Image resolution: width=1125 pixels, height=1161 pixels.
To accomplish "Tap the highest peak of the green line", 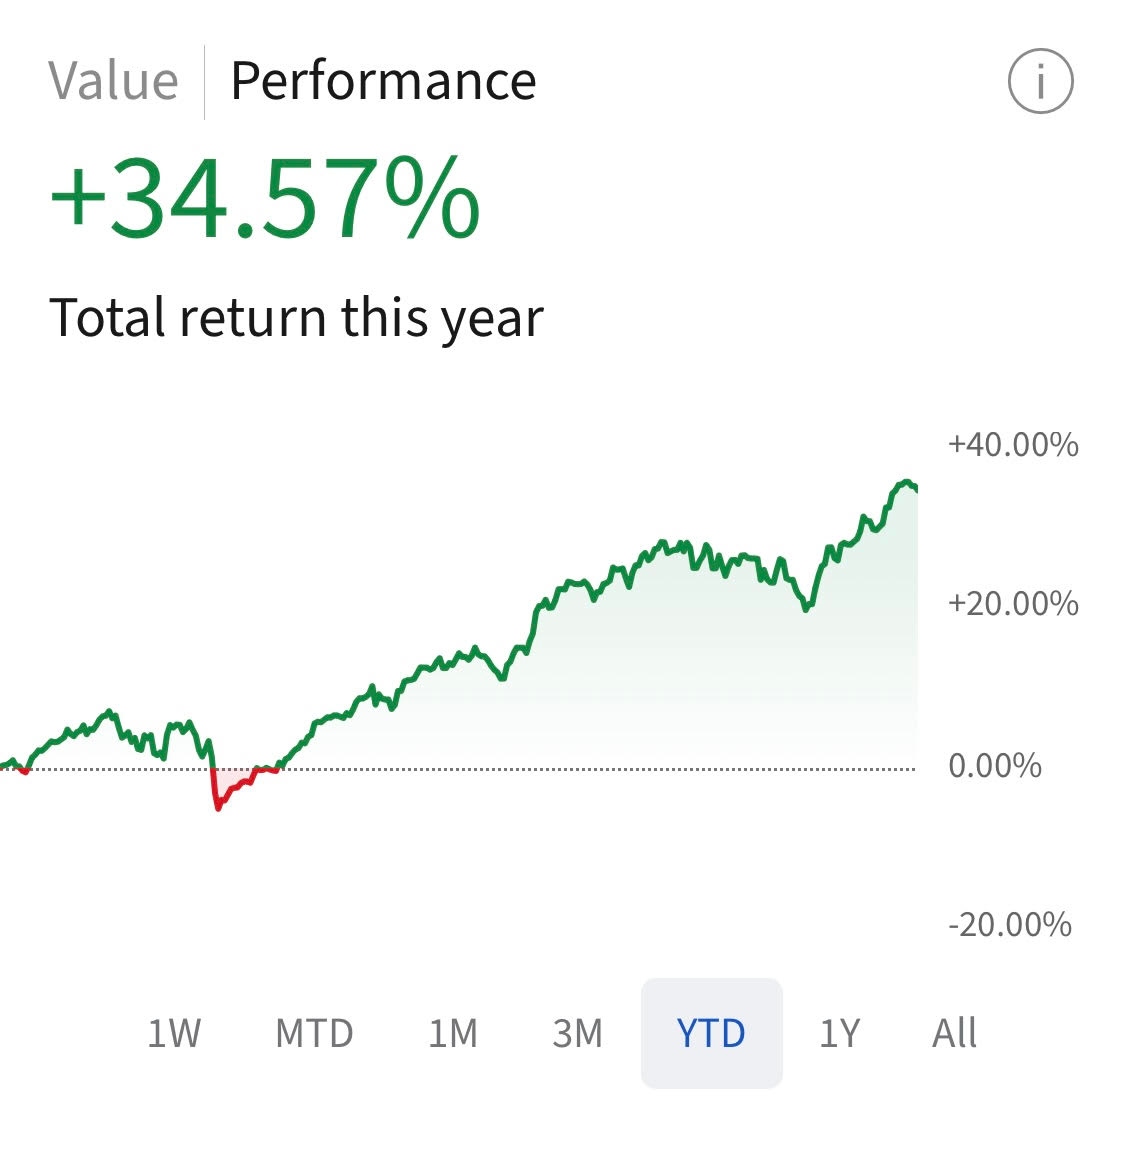I will (905, 484).
